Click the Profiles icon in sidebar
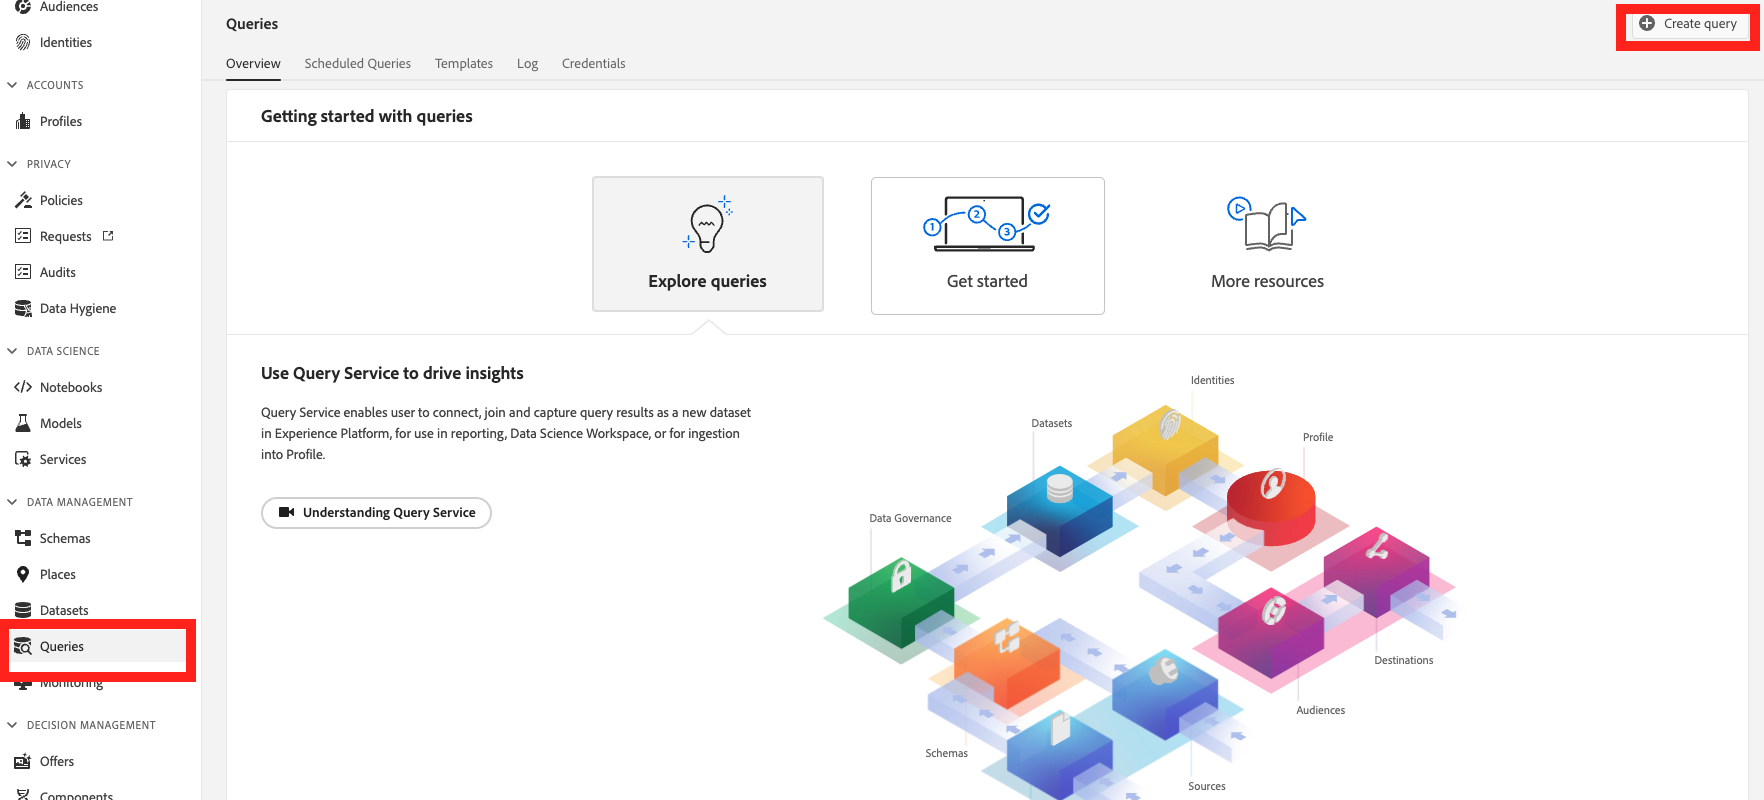The image size is (1764, 800). pos(23,121)
